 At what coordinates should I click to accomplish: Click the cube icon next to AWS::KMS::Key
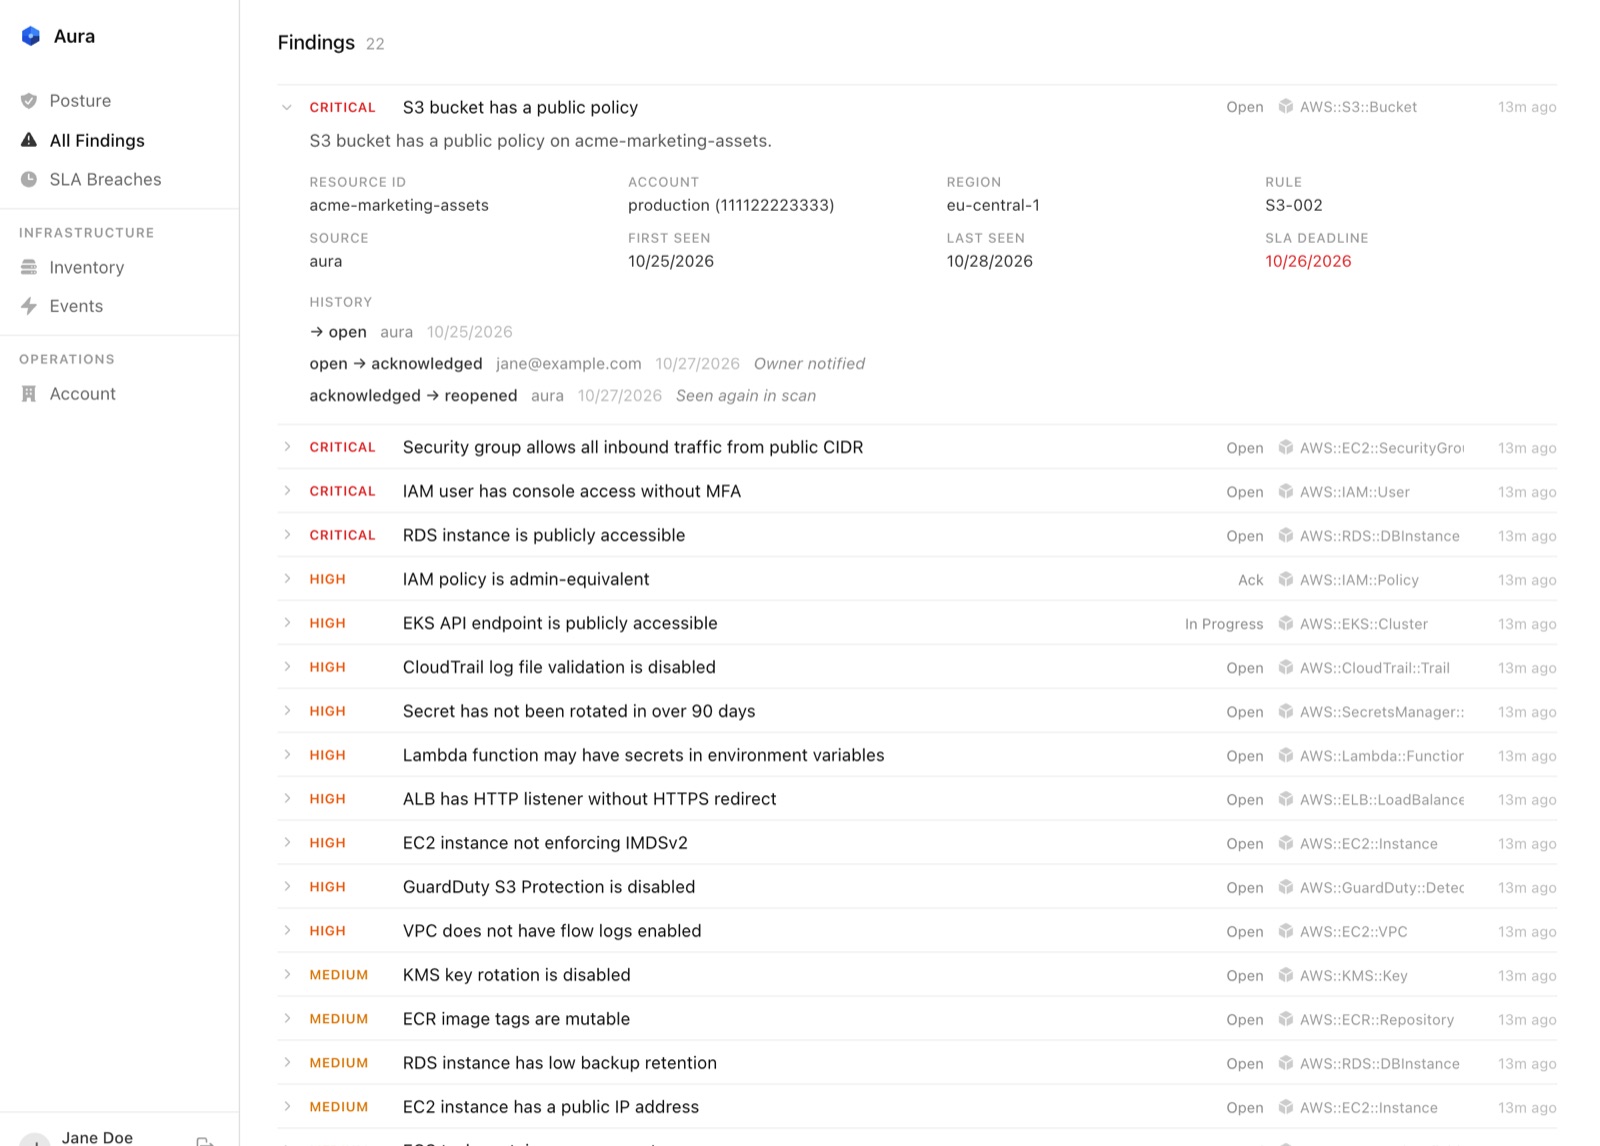tap(1286, 975)
